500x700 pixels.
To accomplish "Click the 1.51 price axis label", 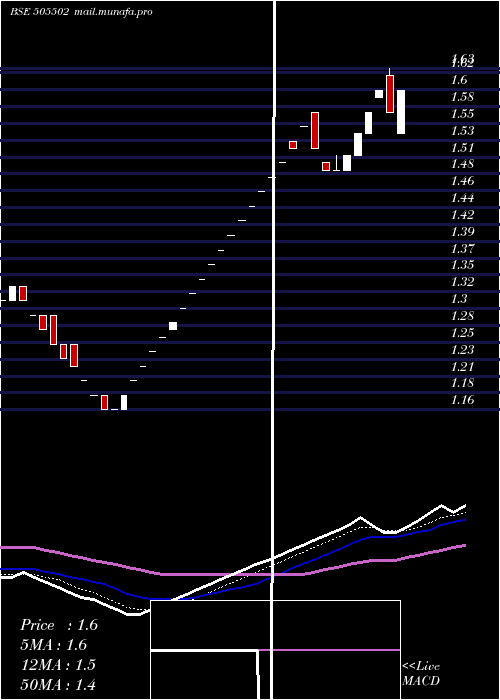I will (x=462, y=148).
